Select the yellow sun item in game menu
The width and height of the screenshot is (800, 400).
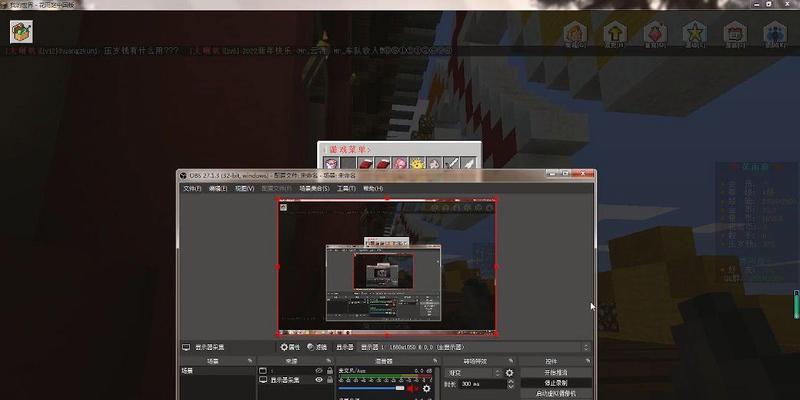click(x=417, y=164)
